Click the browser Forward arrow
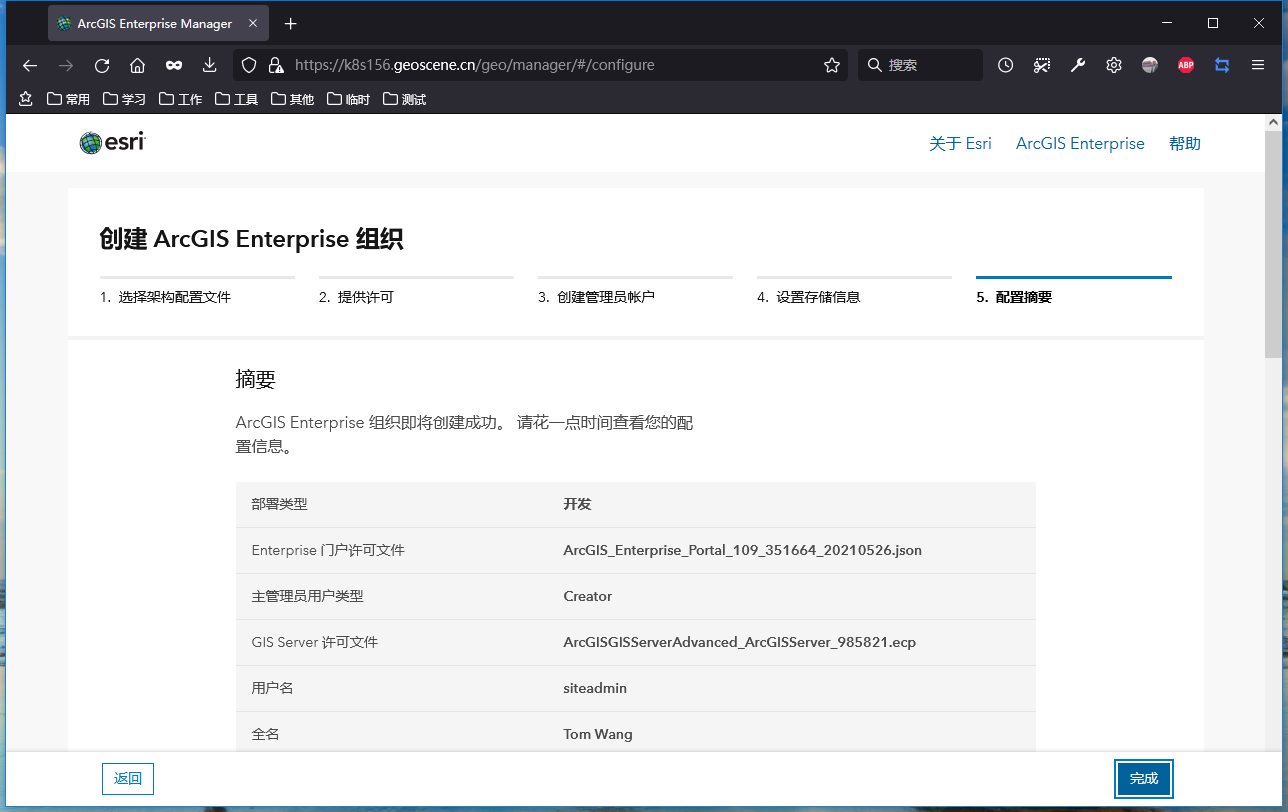This screenshot has height=812, width=1288. (x=66, y=65)
